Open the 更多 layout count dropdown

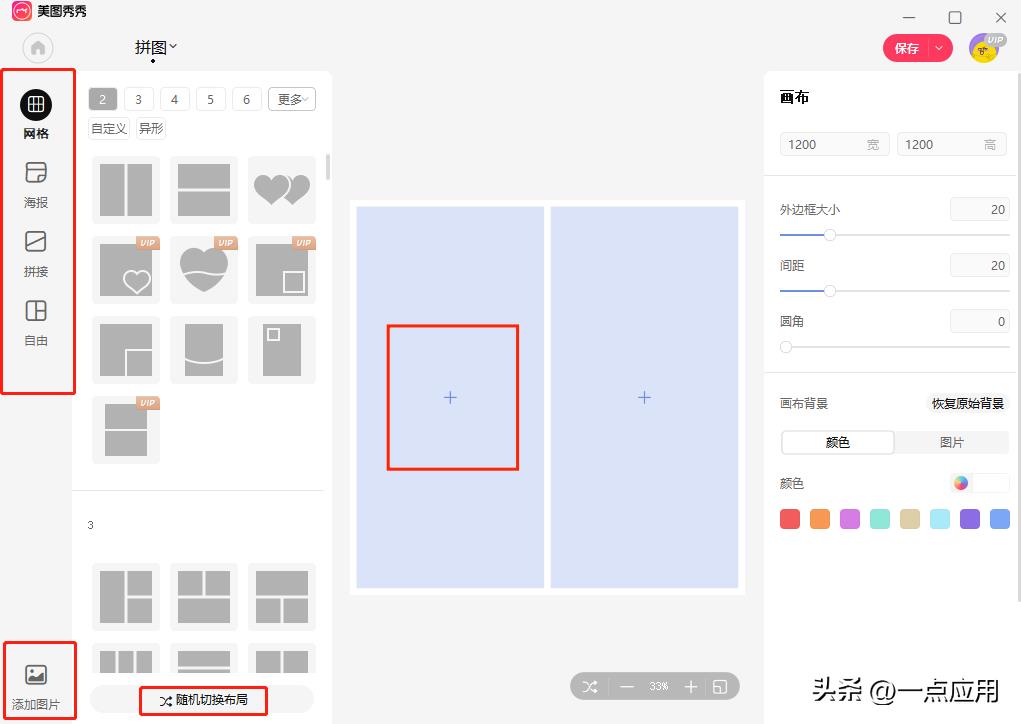click(x=291, y=99)
